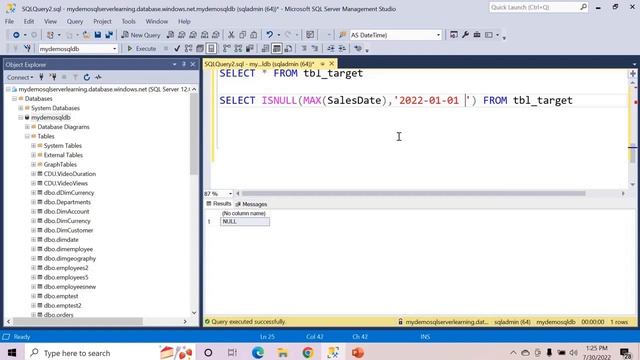This screenshot has width=640, height=360.
Task: Open the File menu
Action: coord(9,21)
